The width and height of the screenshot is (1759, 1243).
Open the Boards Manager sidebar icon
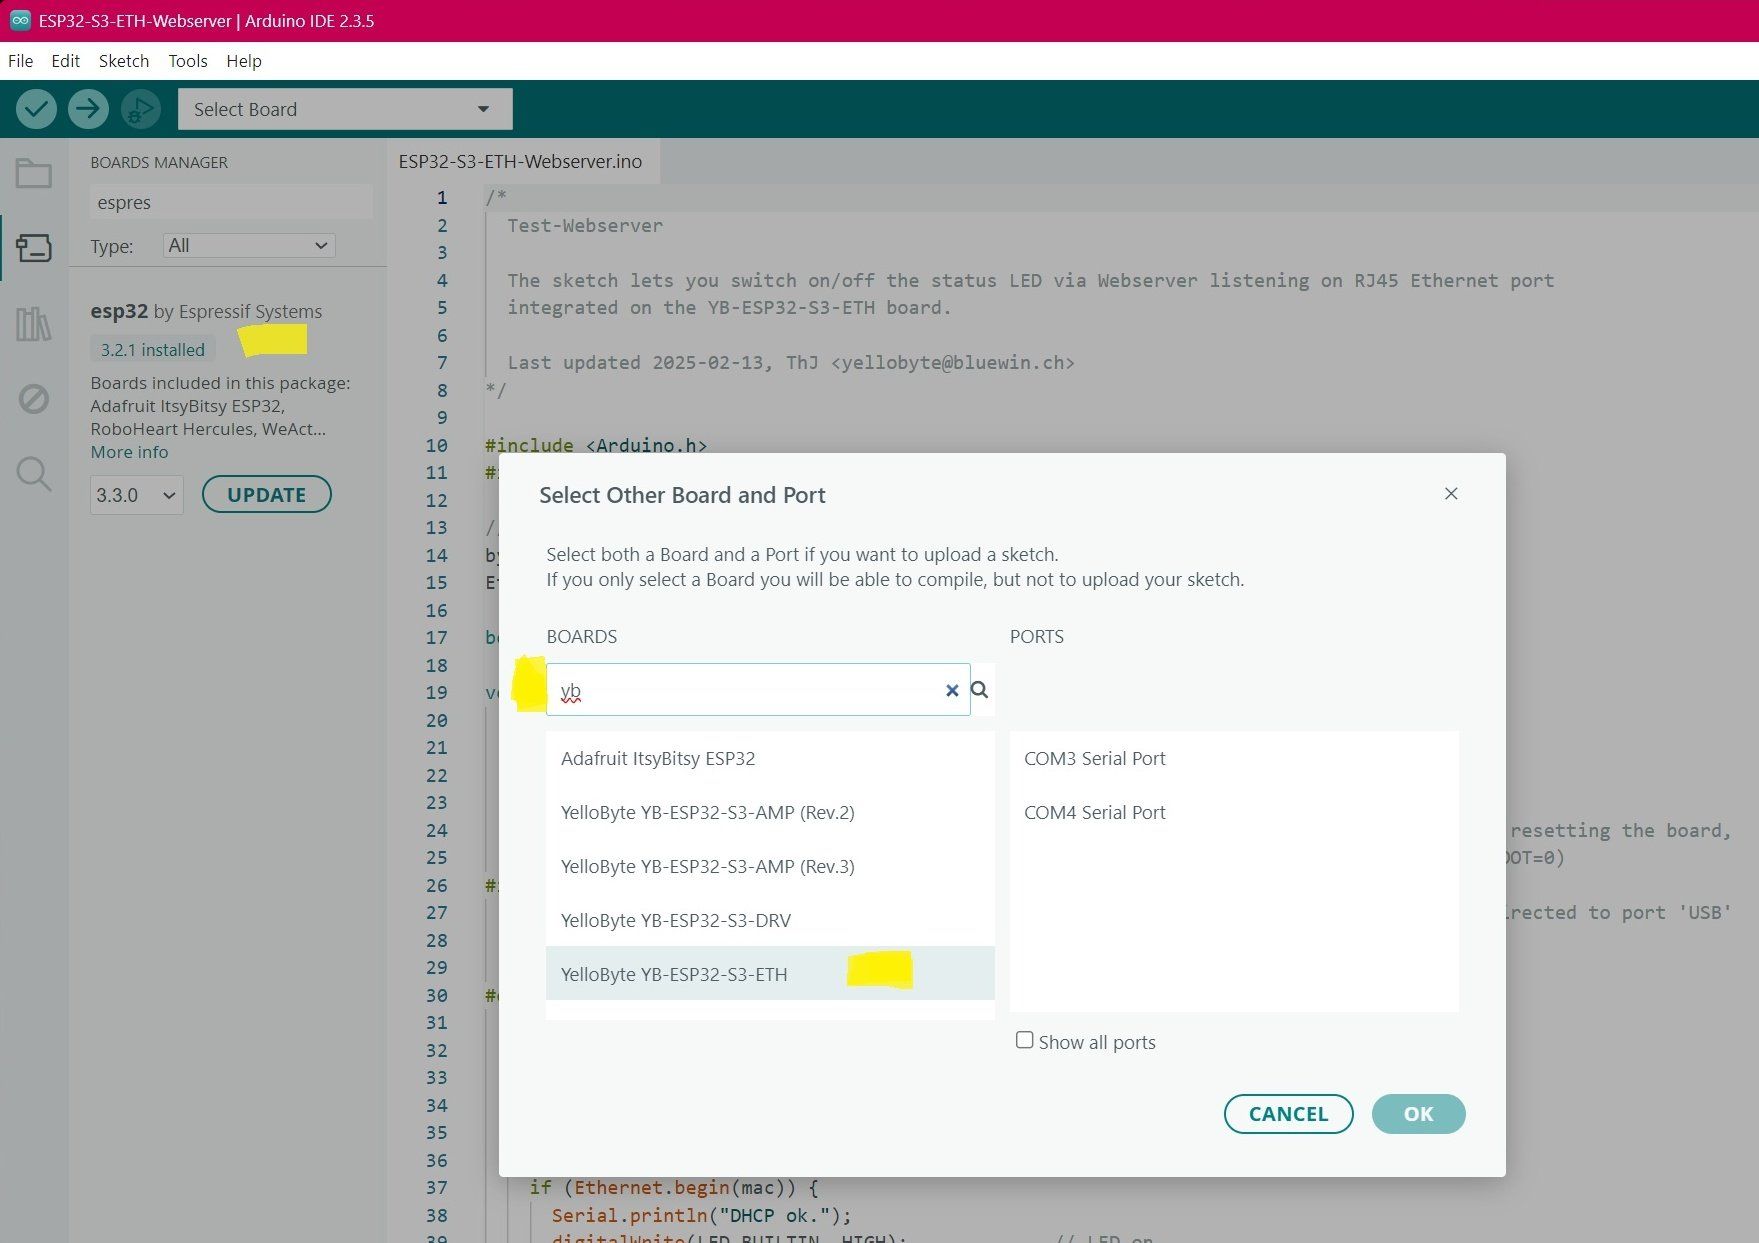[34, 247]
